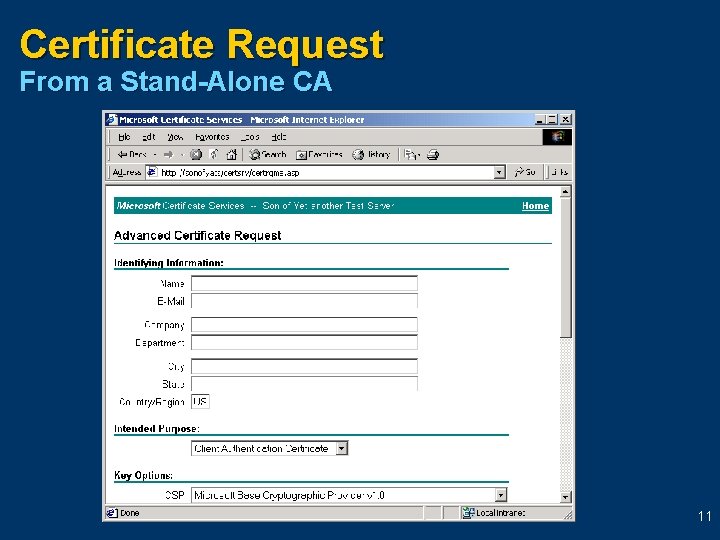Viewport: 720px width, 540px height.
Task: Click the Windows logo throbber icon
Action: tap(557, 137)
